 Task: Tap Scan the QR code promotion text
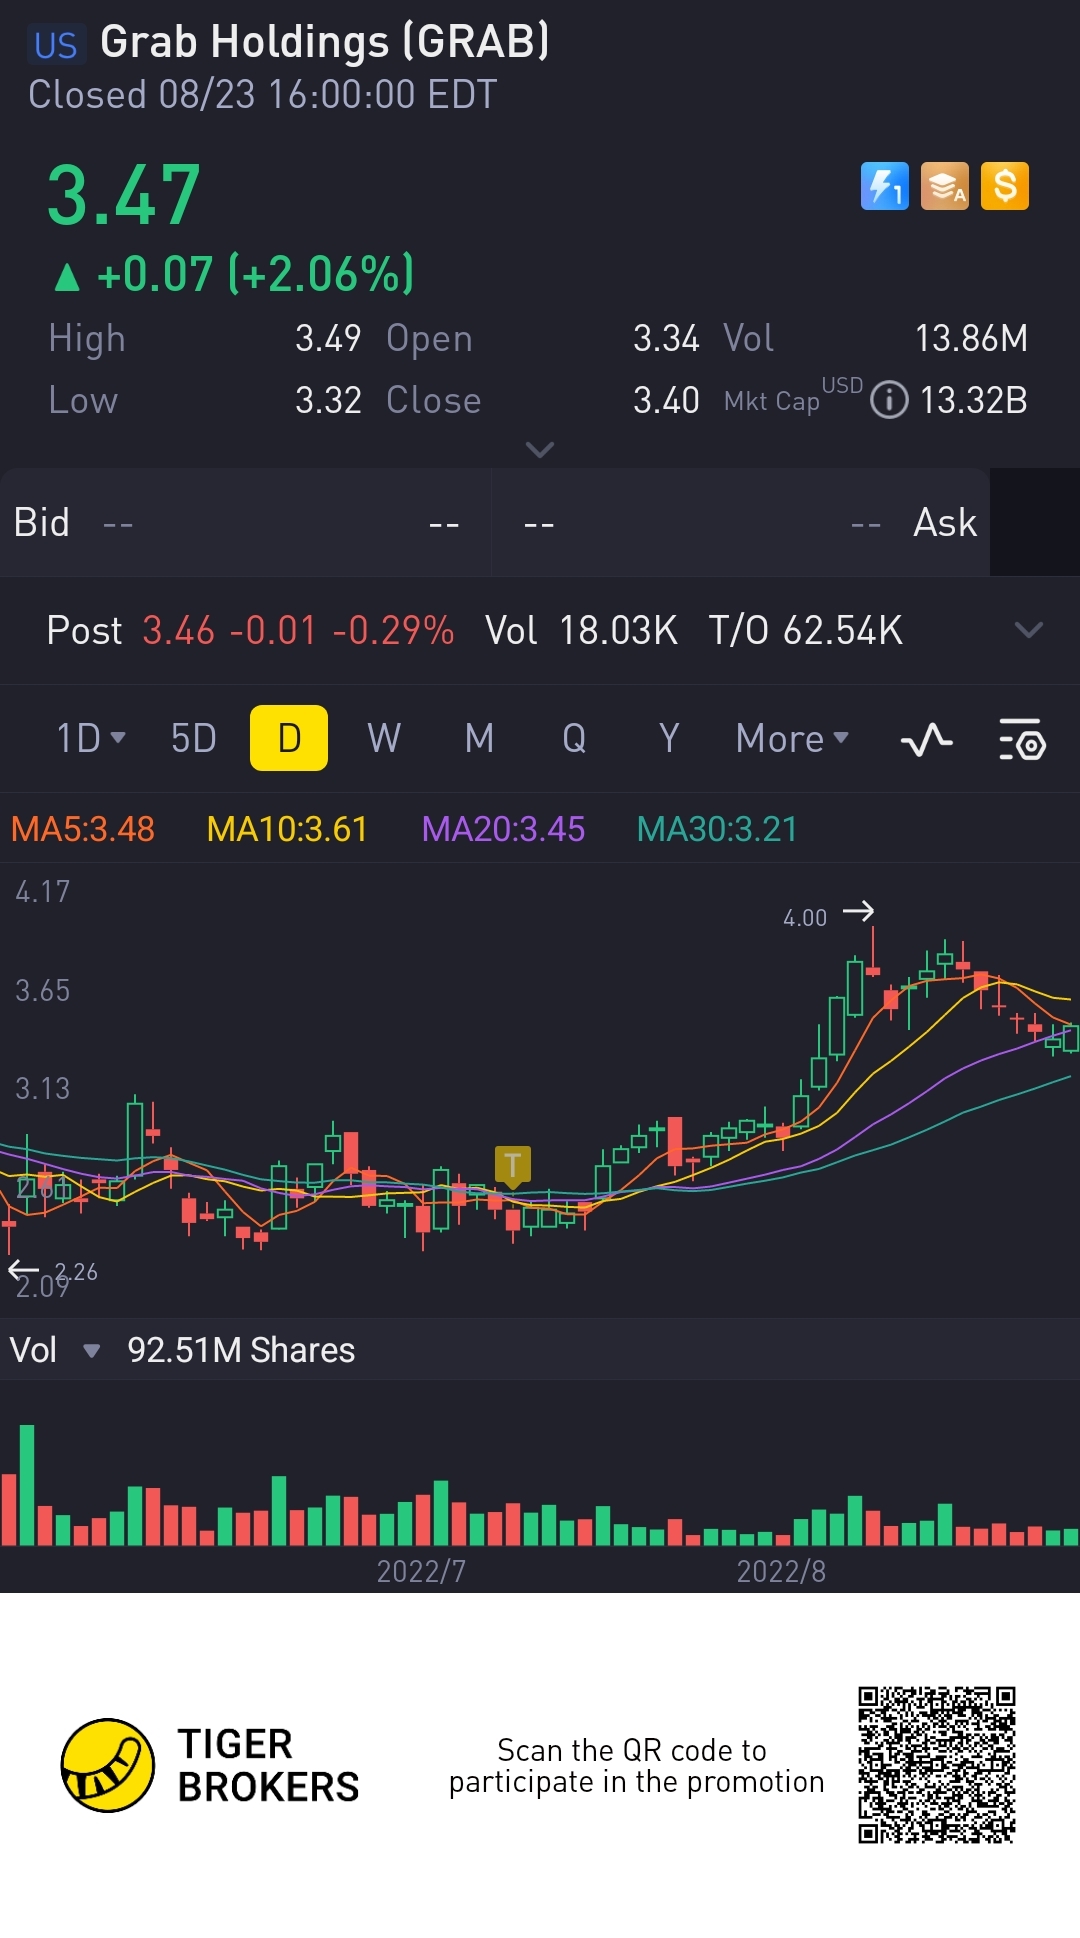[636, 1766]
